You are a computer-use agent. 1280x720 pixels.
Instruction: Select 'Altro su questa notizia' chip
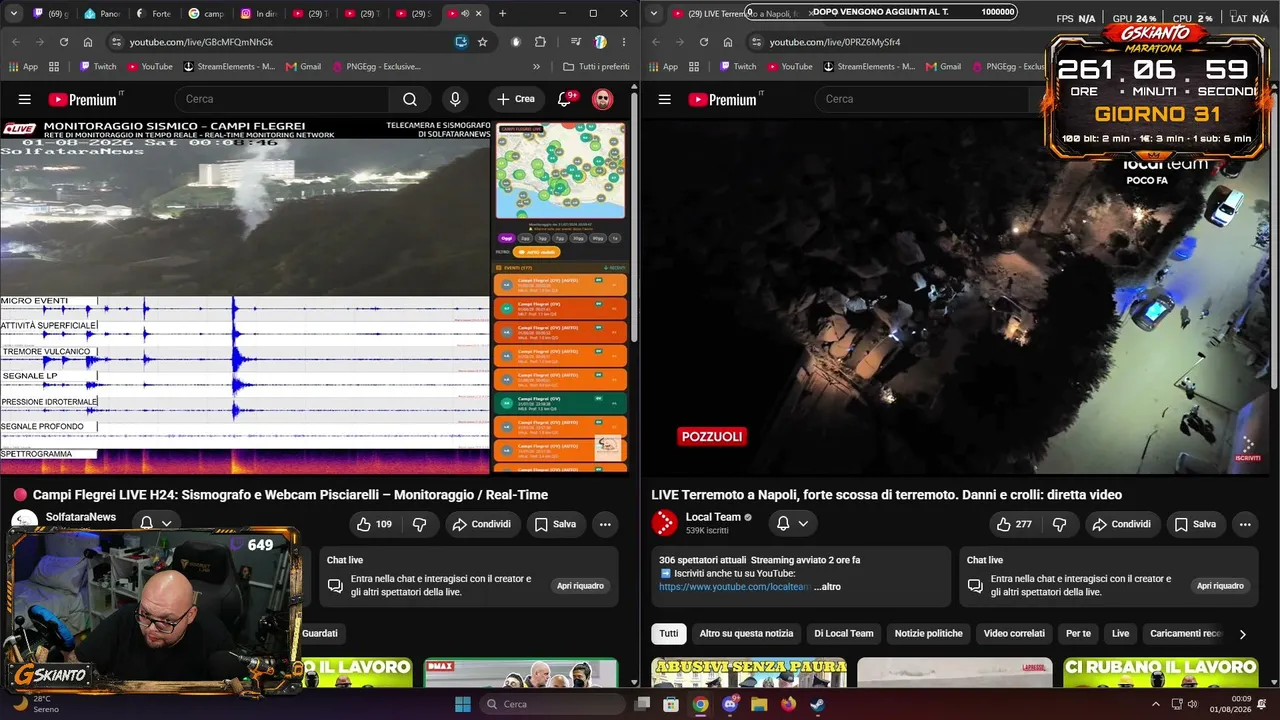pos(746,634)
